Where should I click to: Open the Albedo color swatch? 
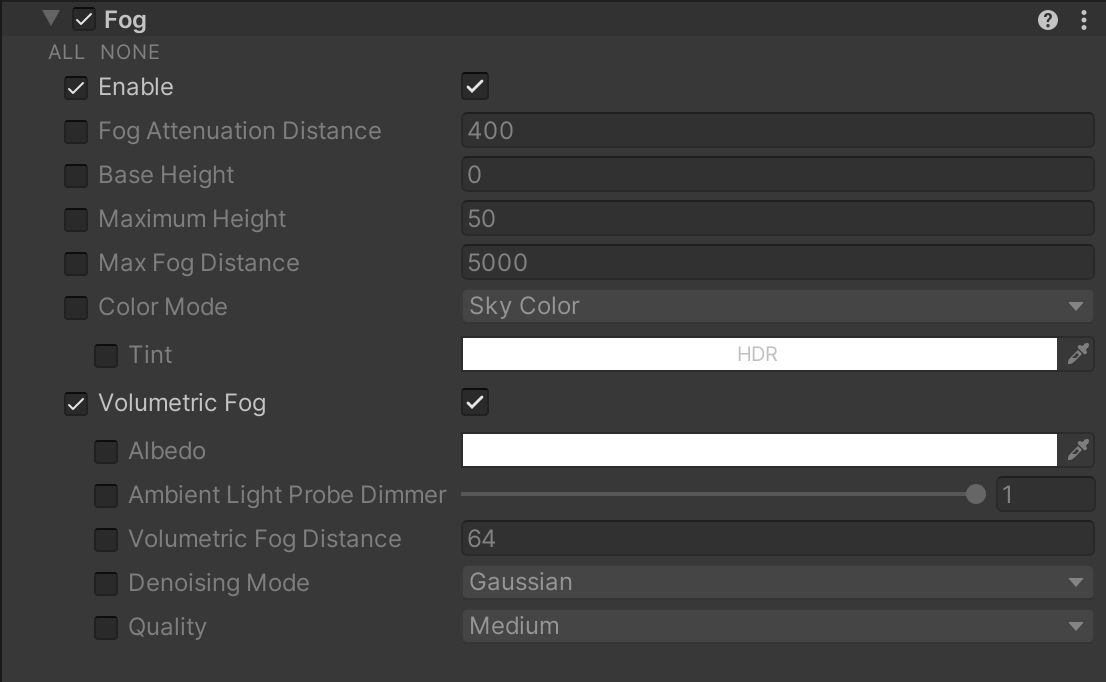(758, 450)
